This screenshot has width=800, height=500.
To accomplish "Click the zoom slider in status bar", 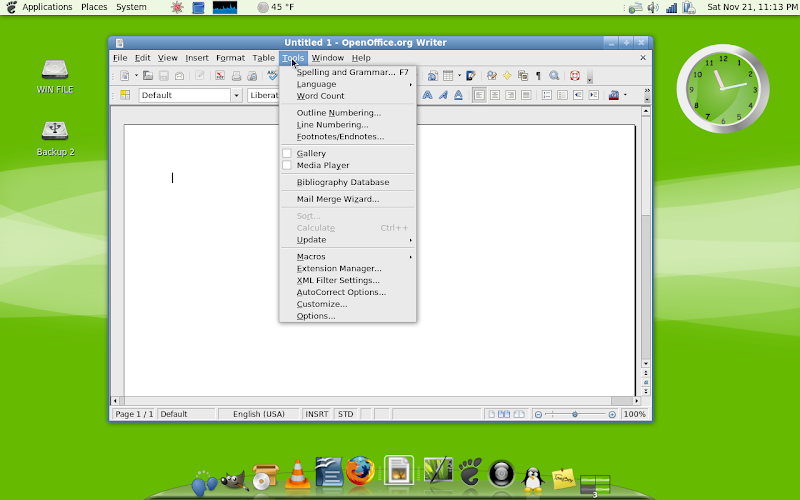I will 574,414.
